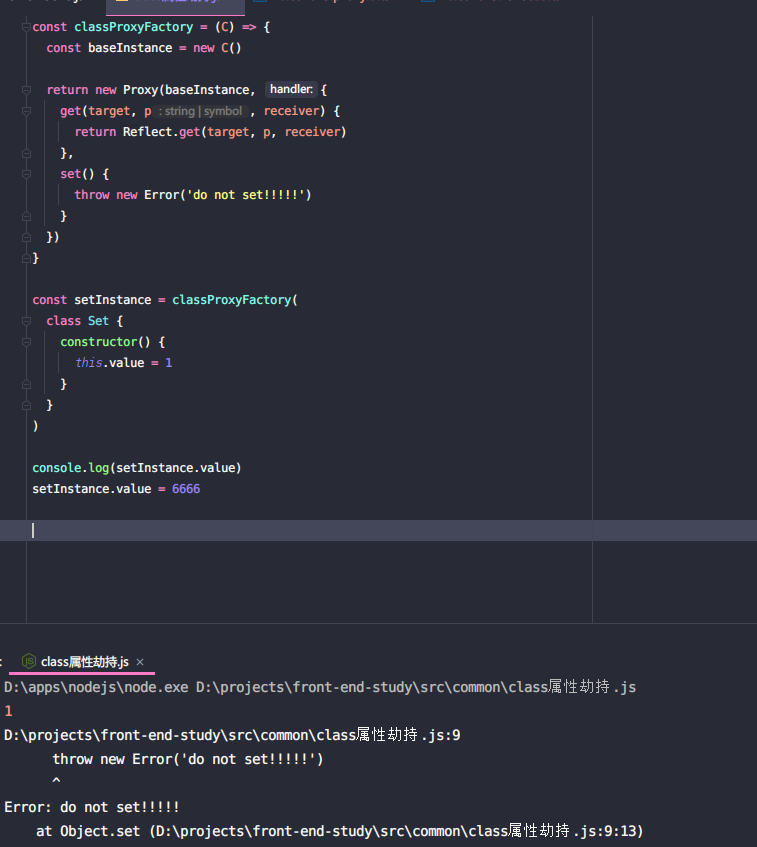Collapse the 'class Set' declaration fold marker
The height and width of the screenshot is (847, 757).
[26, 321]
